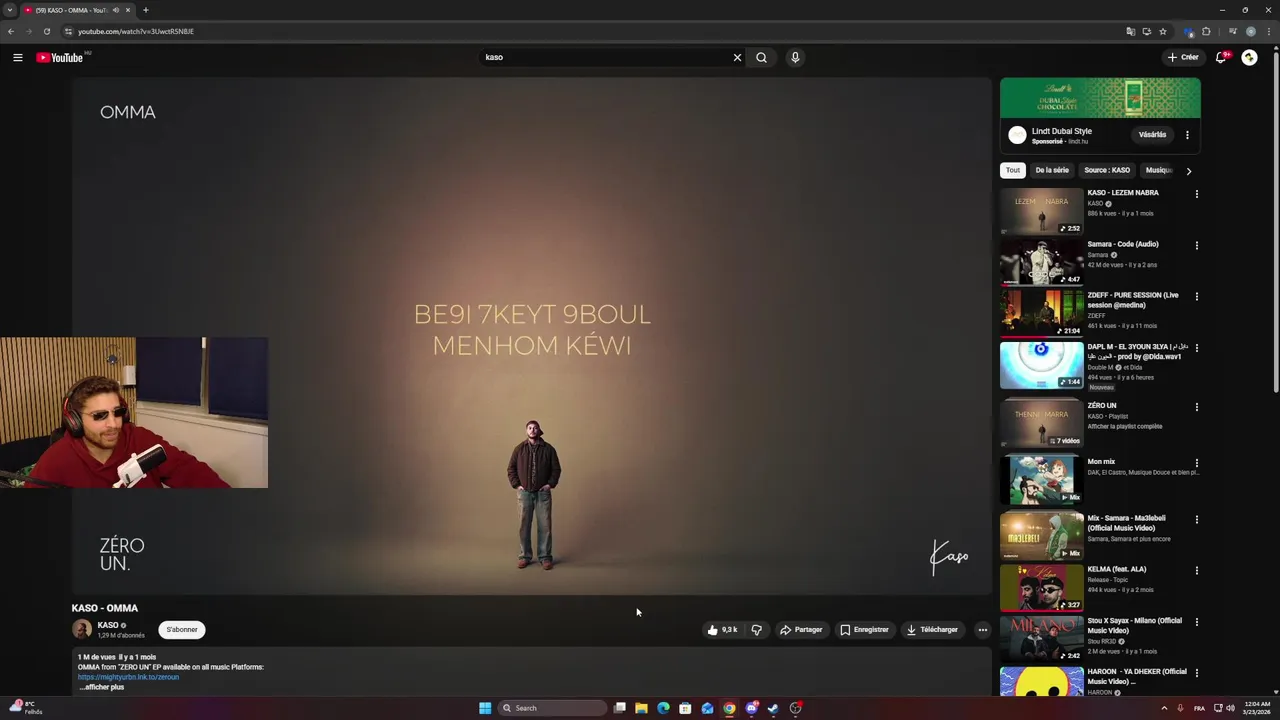Open HAROON - YA DHEKER thumbnail
1280x720 pixels.
click(x=1041, y=682)
